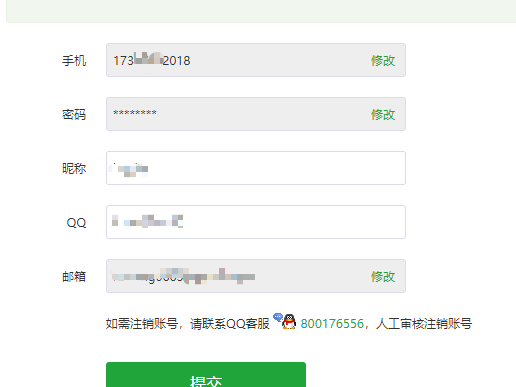The image size is (516, 387).
Task: Click the QQ field label
Action: (x=76, y=223)
